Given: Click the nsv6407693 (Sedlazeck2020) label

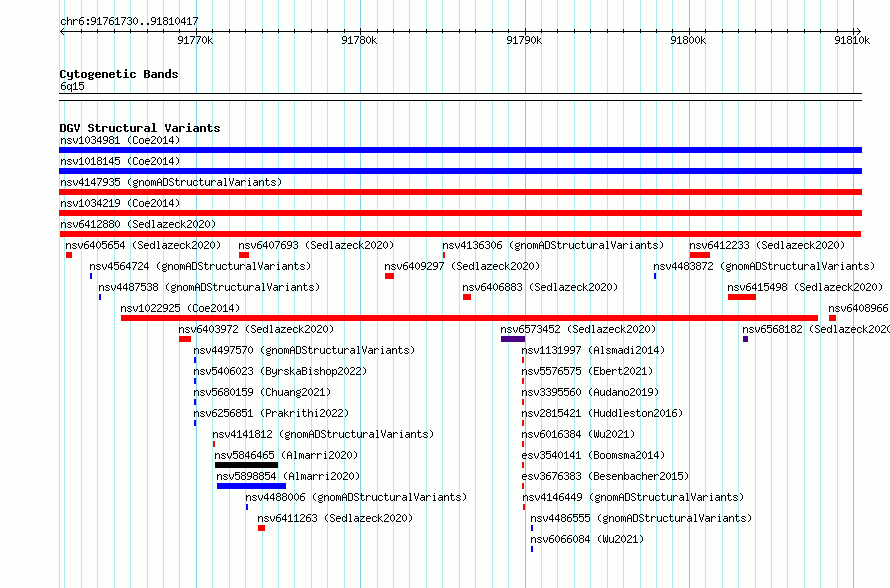Looking at the screenshot, I should click(316, 245).
